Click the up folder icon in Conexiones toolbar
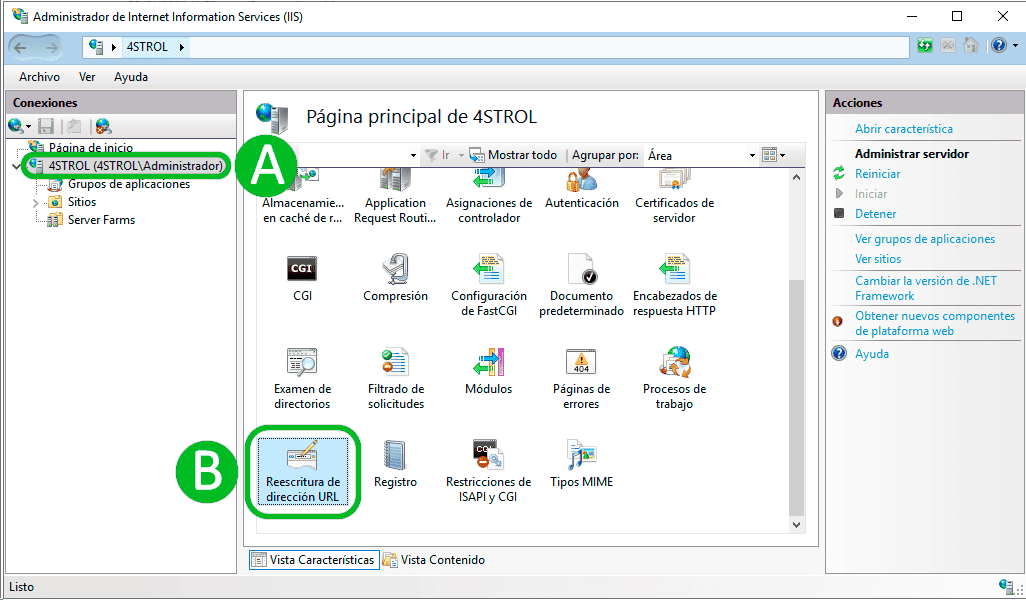 (75, 126)
